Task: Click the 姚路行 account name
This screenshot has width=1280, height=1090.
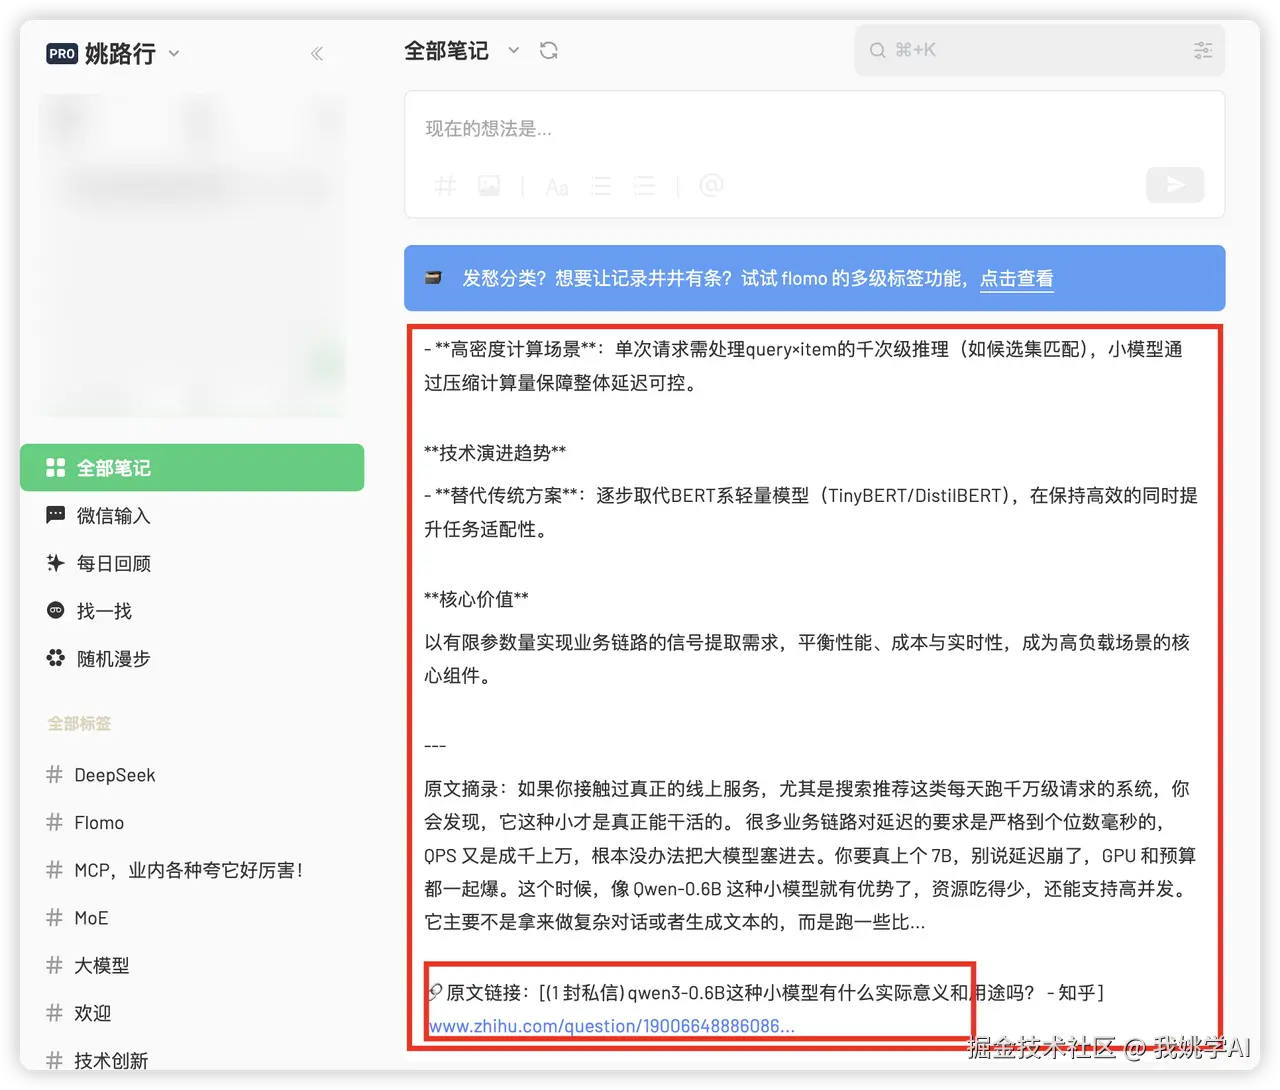Action: point(120,54)
